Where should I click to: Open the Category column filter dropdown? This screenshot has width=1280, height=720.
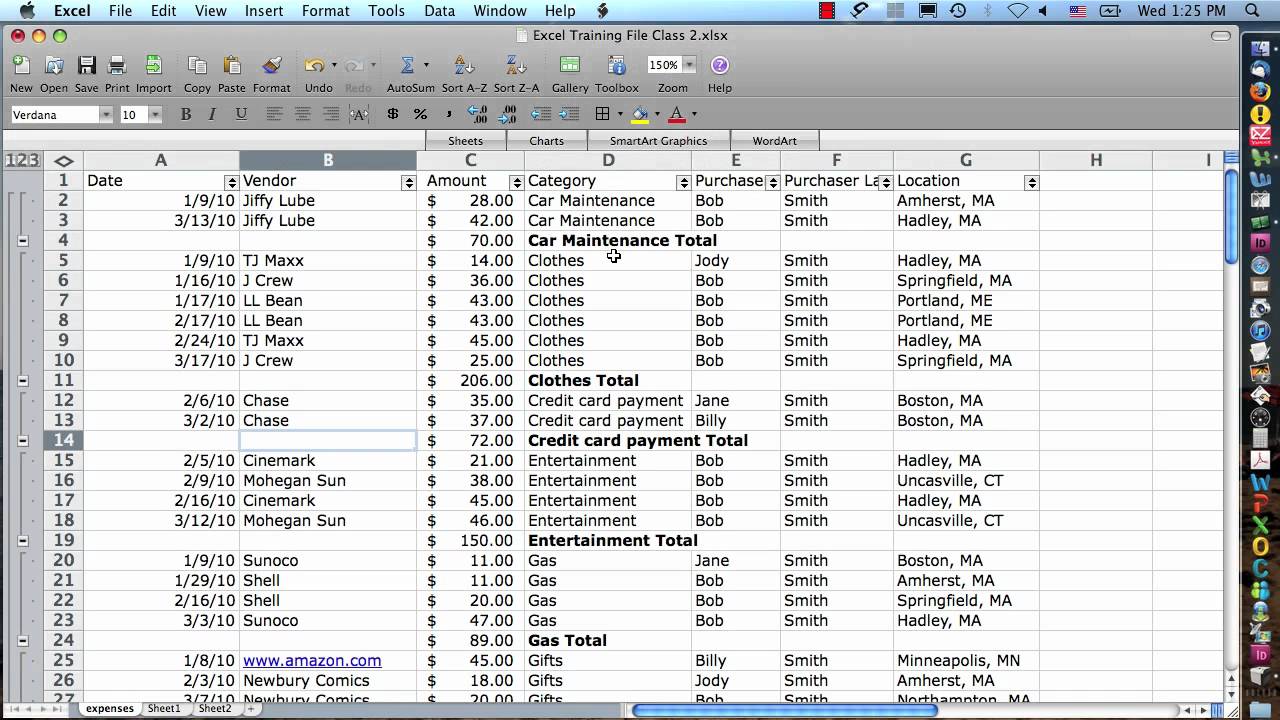pyautogui.click(x=684, y=182)
